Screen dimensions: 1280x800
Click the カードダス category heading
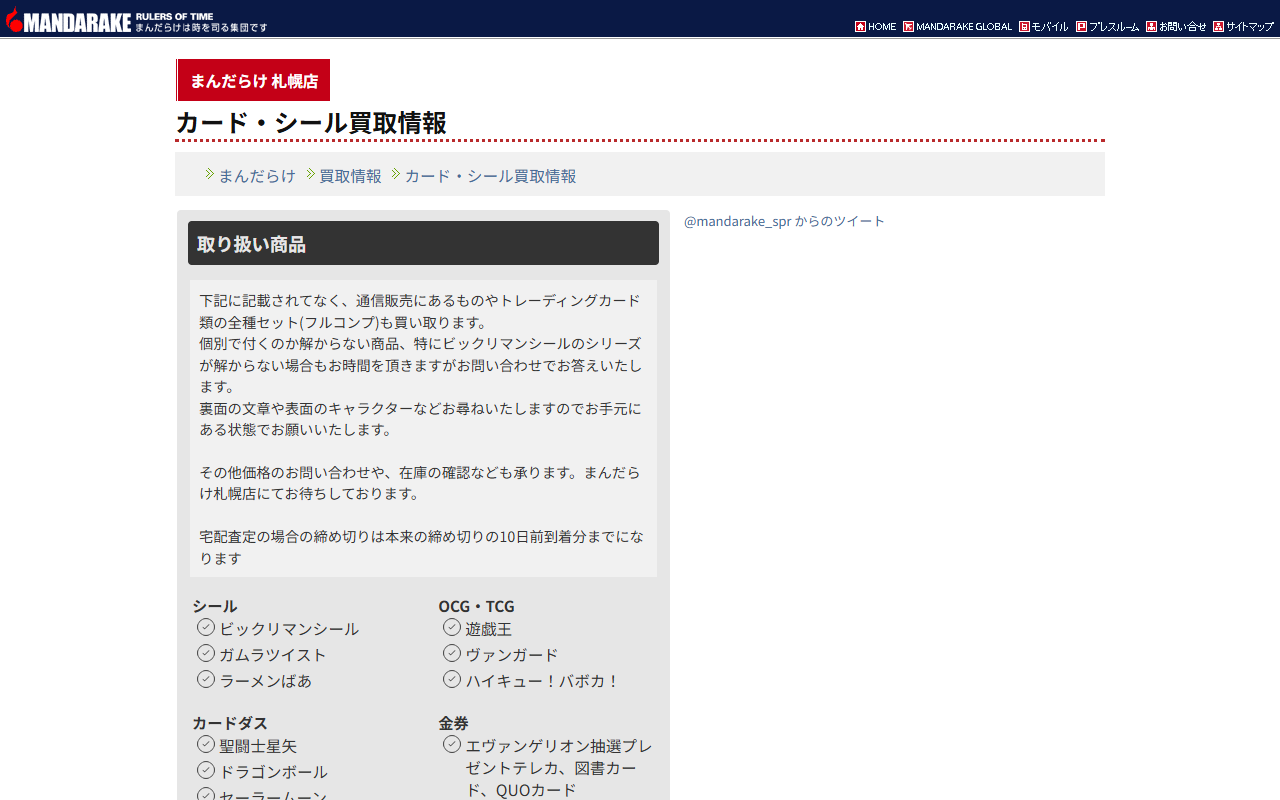[x=230, y=723]
